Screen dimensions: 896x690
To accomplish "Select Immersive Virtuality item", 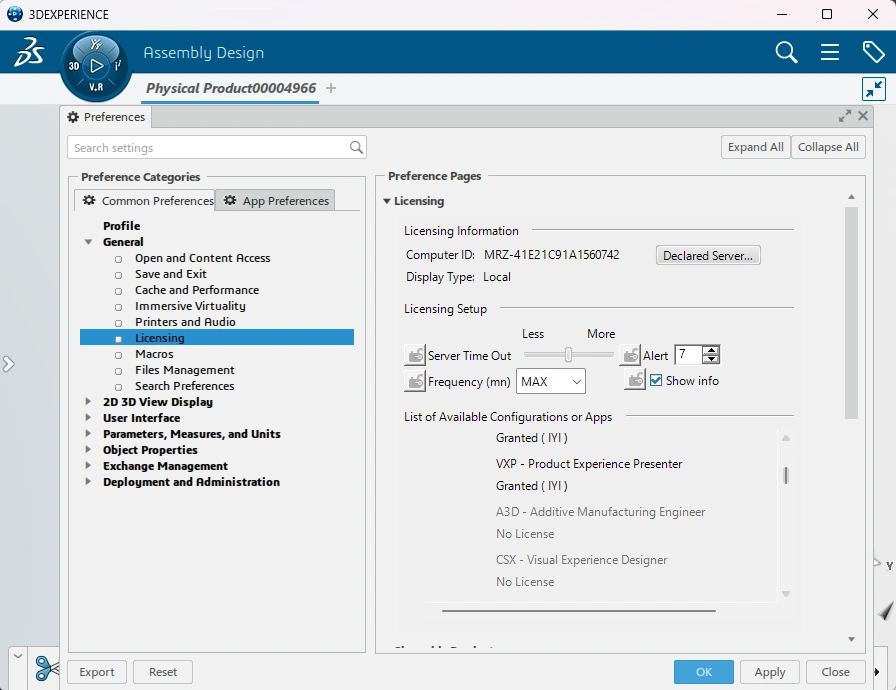I will 190,306.
